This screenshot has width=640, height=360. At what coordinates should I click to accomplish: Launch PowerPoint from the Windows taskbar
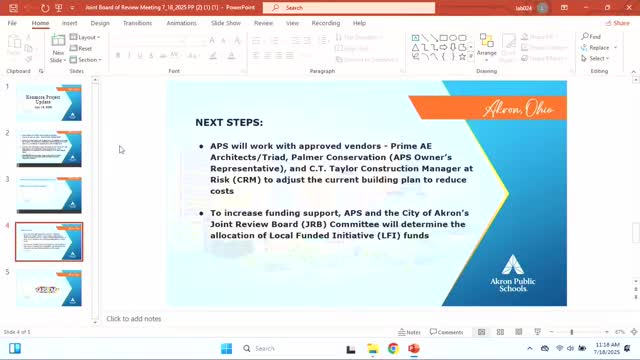click(x=413, y=349)
